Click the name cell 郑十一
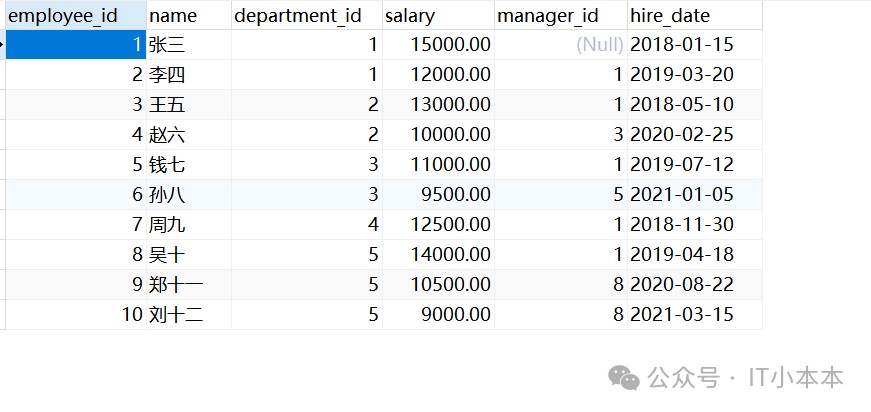The image size is (871, 412). coord(189,285)
